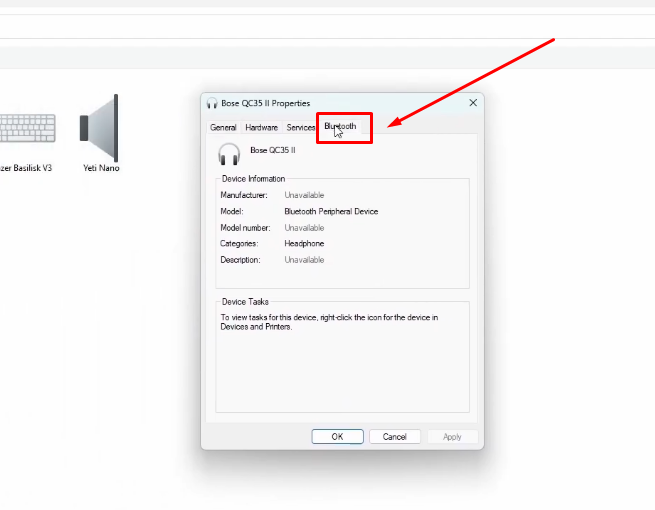
Task: Switch to the General tab
Action: [x=223, y=127]
